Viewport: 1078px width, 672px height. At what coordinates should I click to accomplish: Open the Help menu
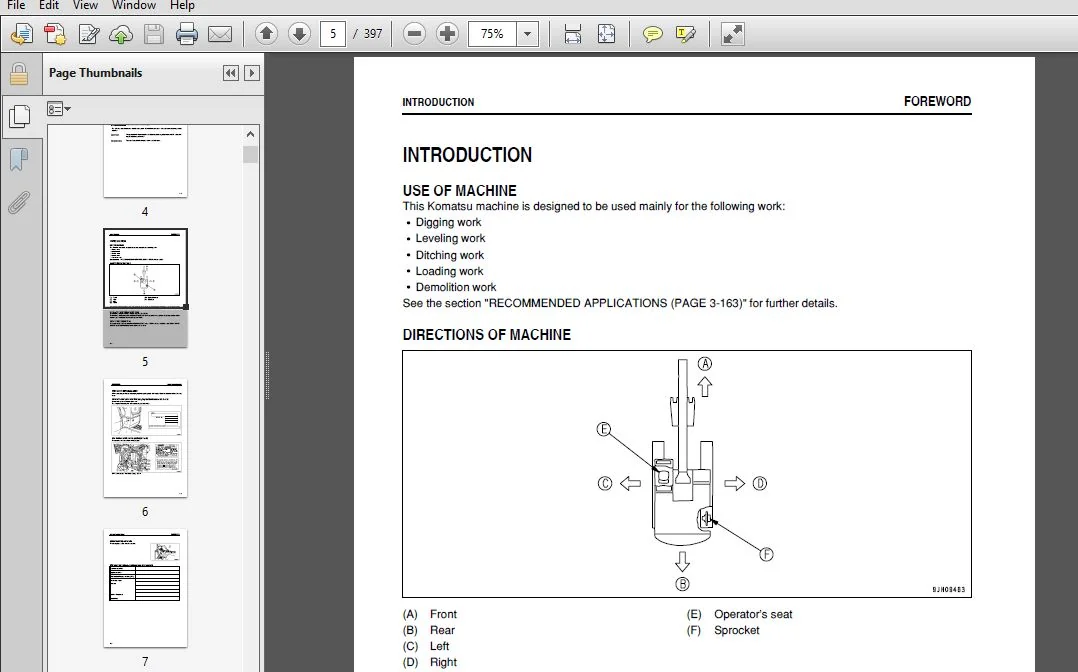point(182,6)
